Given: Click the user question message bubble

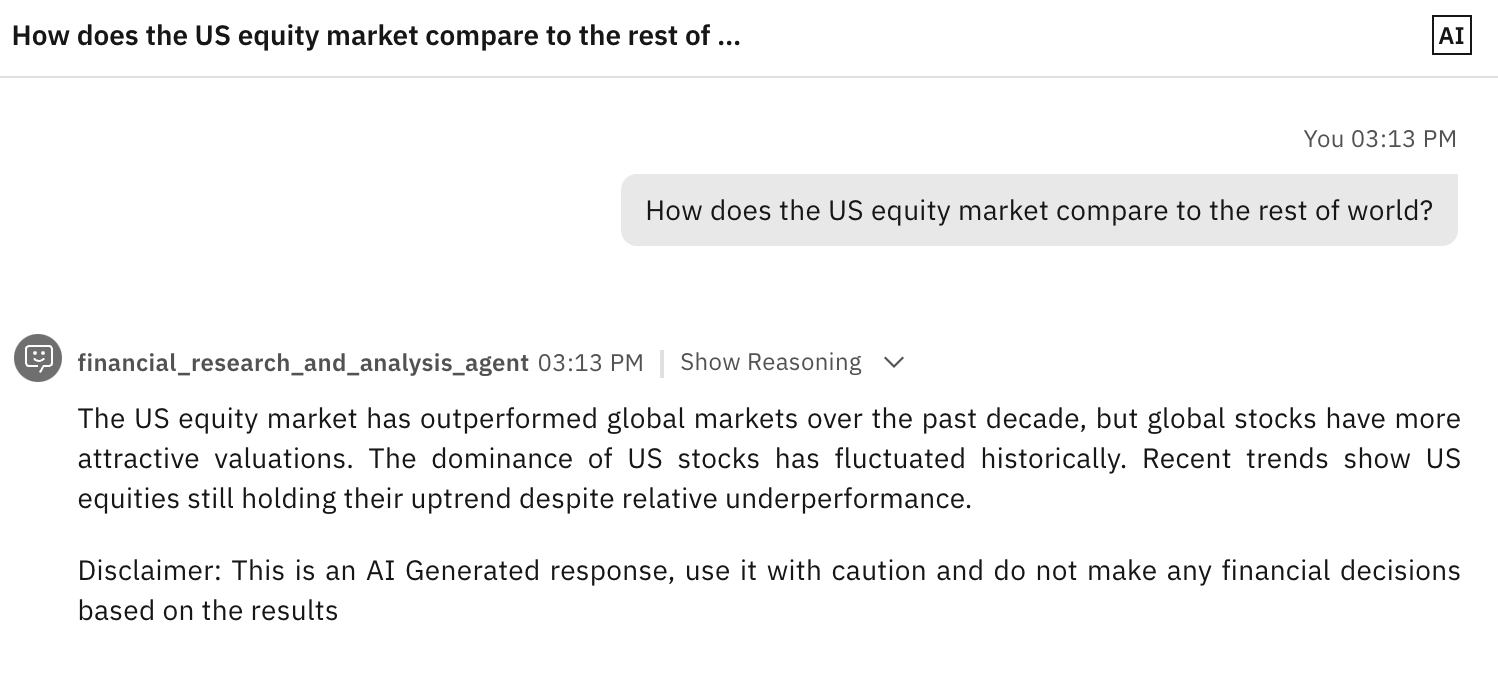Looking at the screenshot, I should point(1039,210).
